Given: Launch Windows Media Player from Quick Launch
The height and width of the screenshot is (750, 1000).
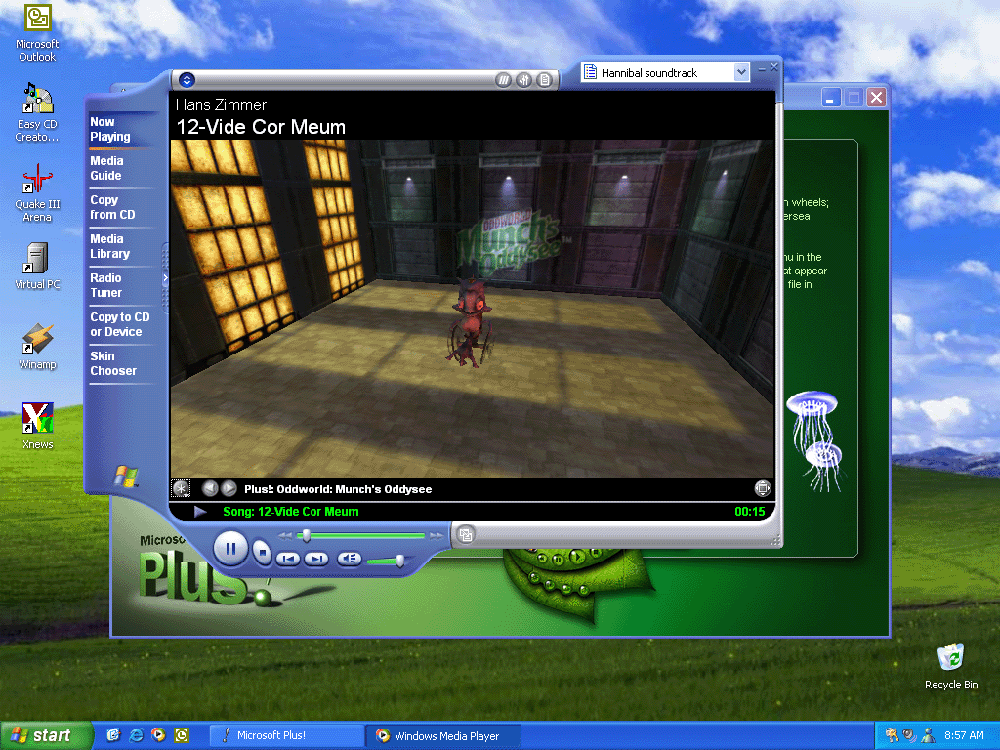Looking at the screenshot, I should (x=159, y=735).
